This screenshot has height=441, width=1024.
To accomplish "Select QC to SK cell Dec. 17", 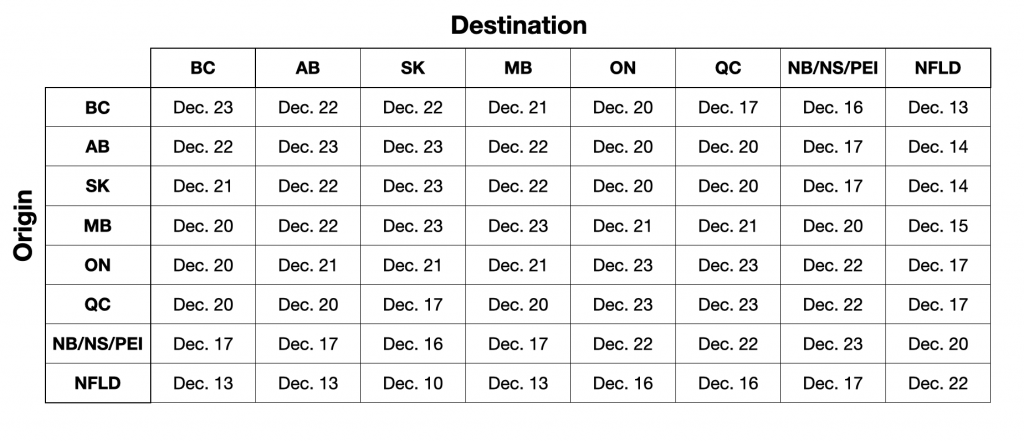I will coord(413,304).
